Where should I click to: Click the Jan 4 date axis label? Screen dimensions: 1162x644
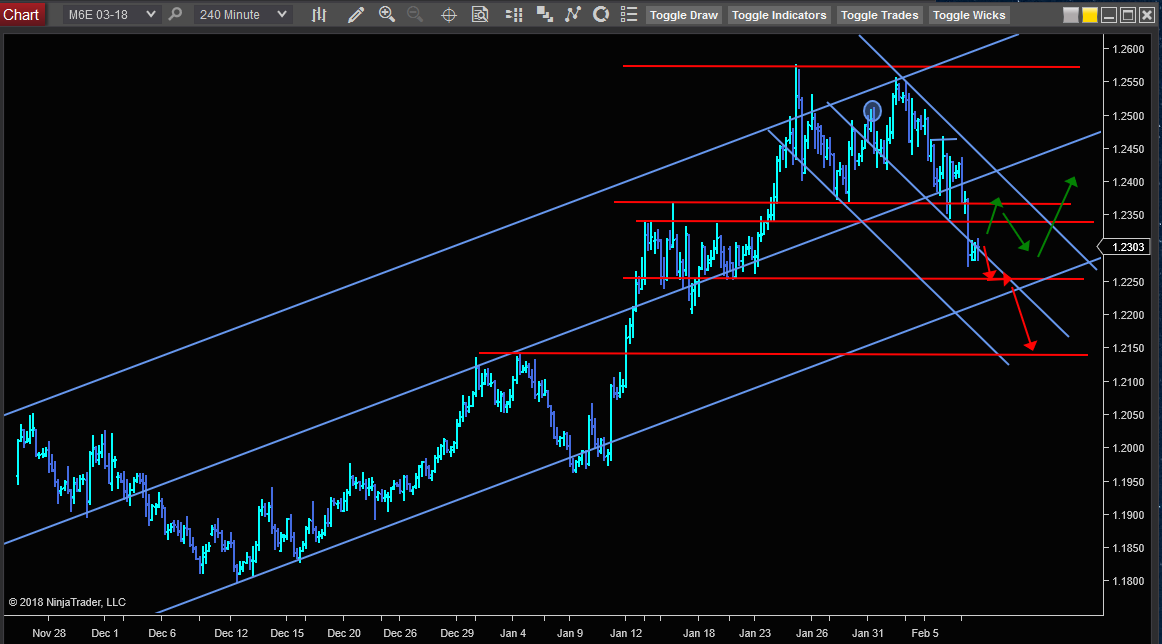513,633
